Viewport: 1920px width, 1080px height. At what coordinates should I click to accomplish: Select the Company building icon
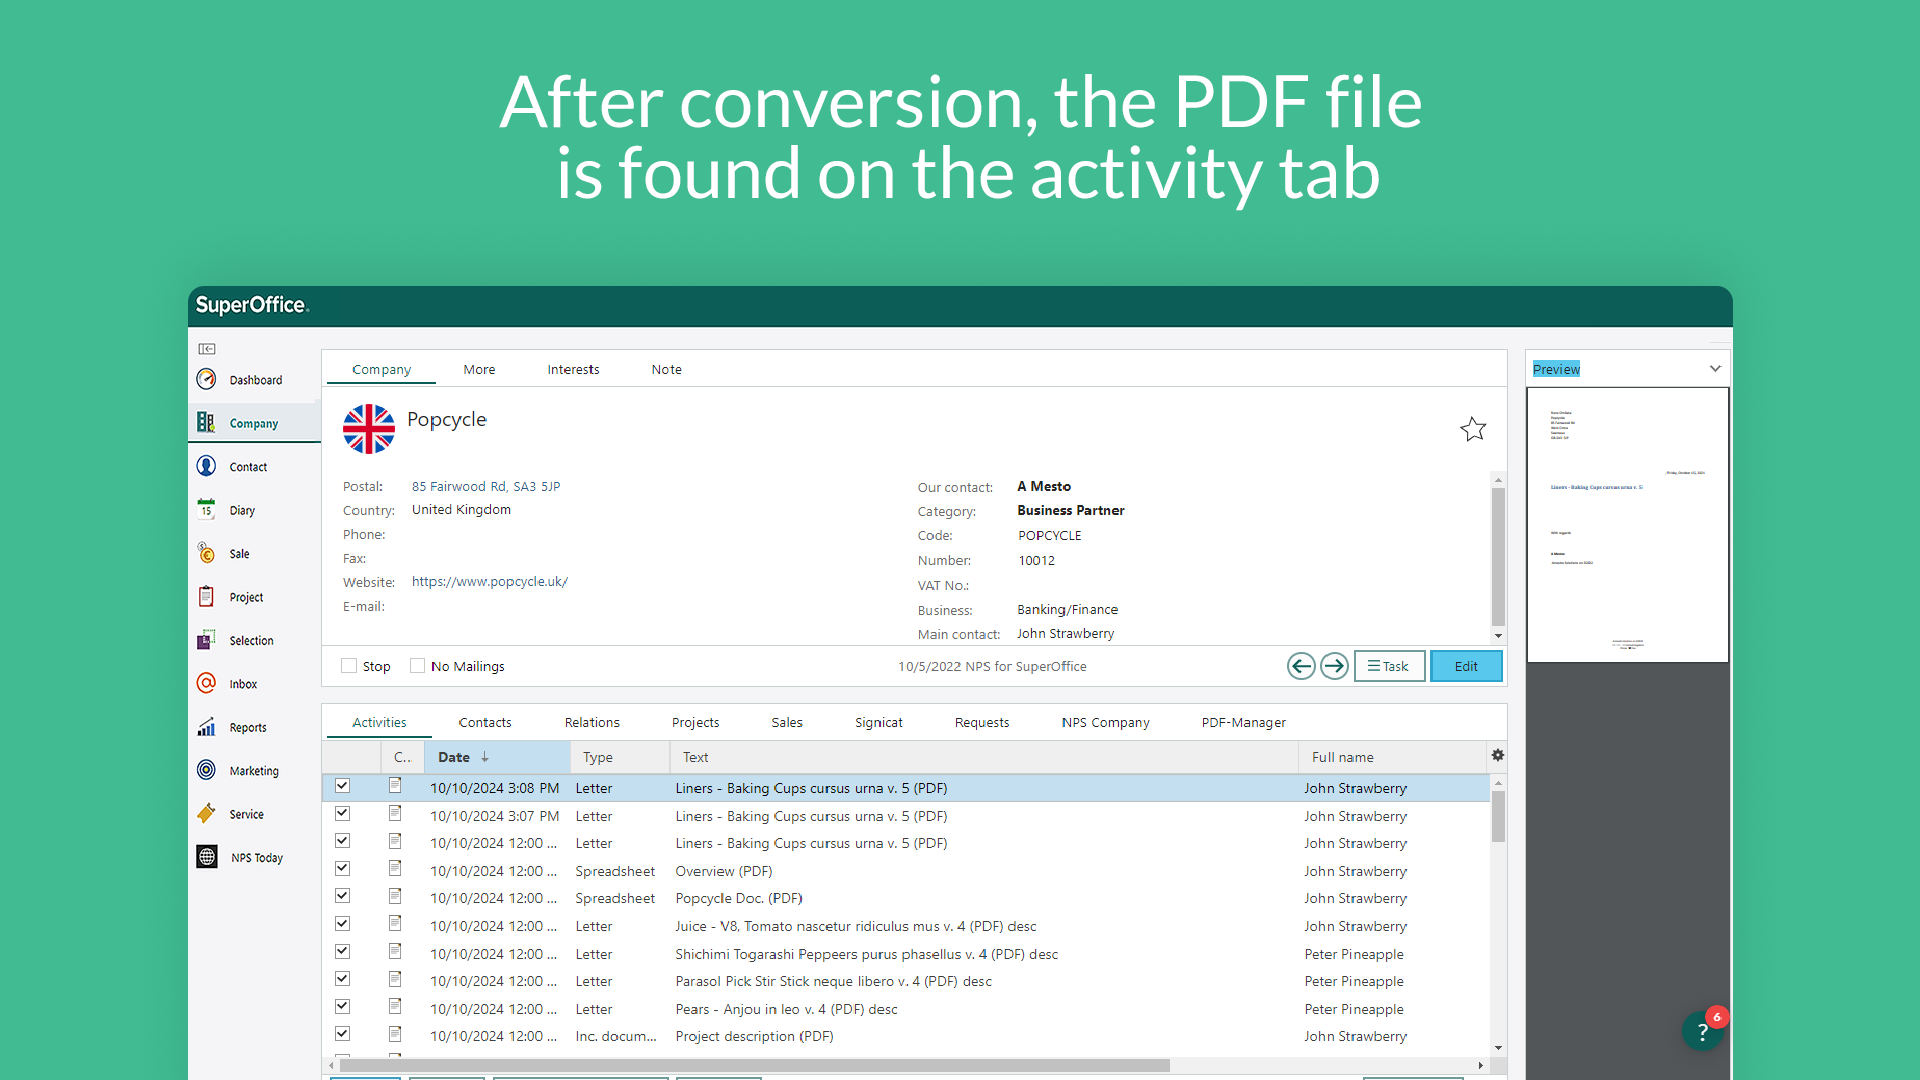click(x=206, y=423)
